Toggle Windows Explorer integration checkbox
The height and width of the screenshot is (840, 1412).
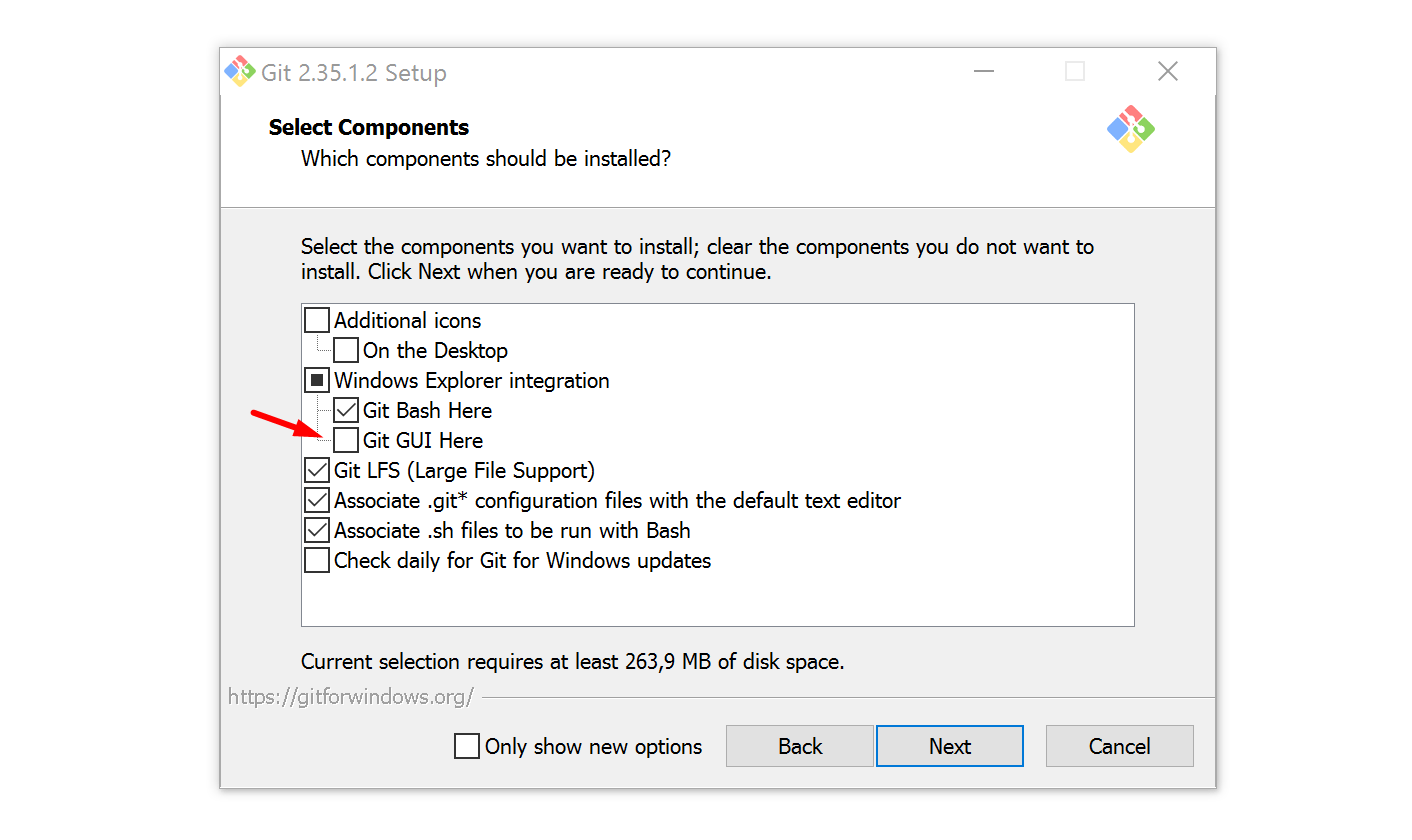coord(317,381)
